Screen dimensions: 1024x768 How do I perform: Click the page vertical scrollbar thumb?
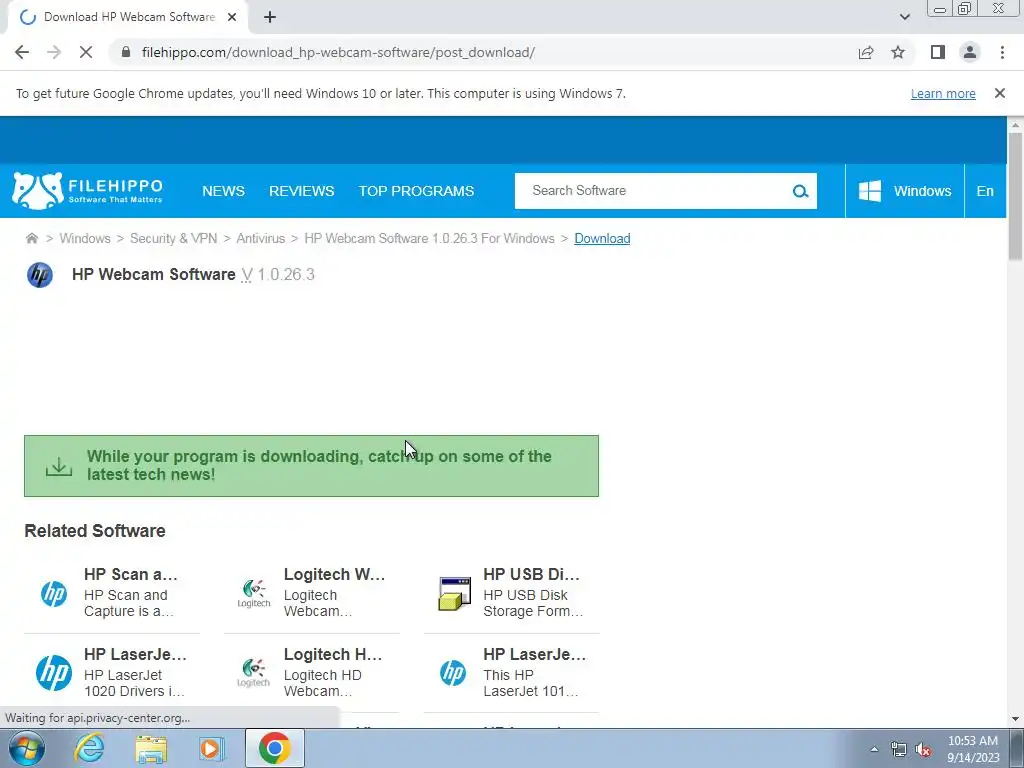pyautogui.click(x=1015, y=196)
